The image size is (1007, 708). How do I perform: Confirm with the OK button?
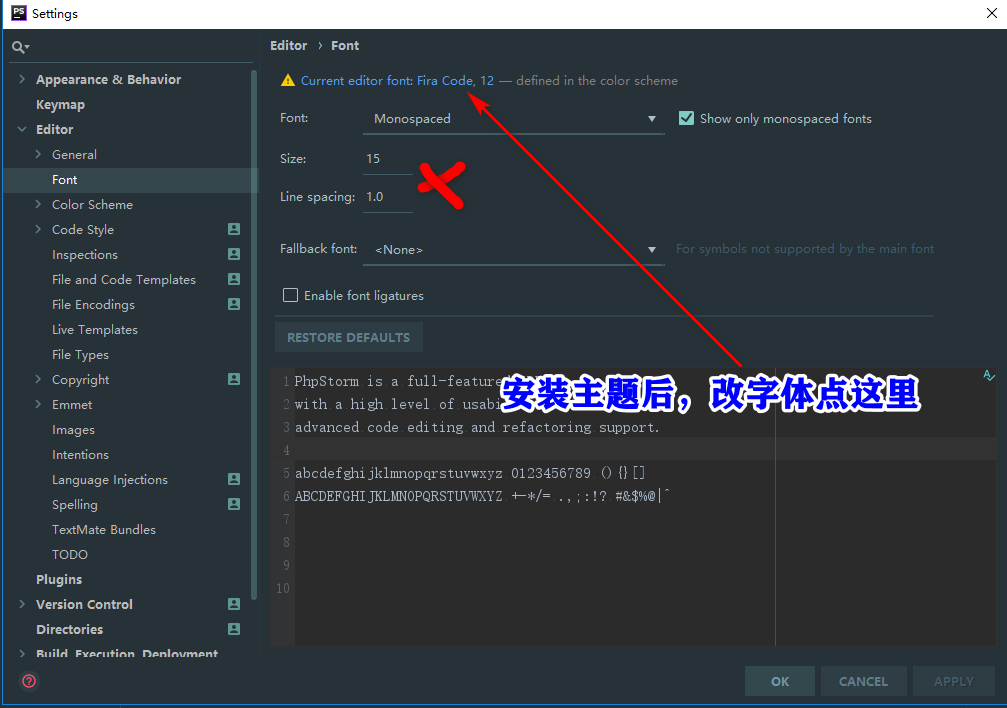780,681
